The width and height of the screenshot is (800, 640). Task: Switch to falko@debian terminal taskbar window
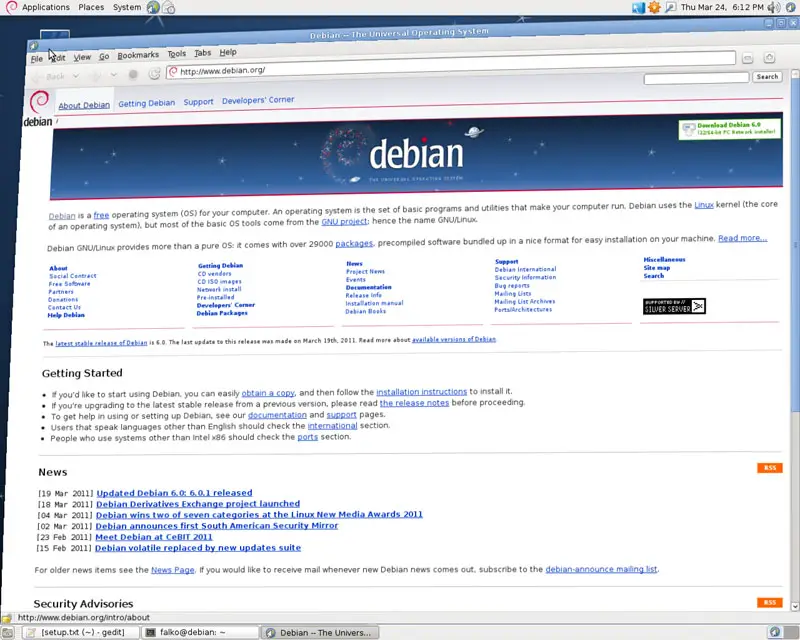coord(200,632)
